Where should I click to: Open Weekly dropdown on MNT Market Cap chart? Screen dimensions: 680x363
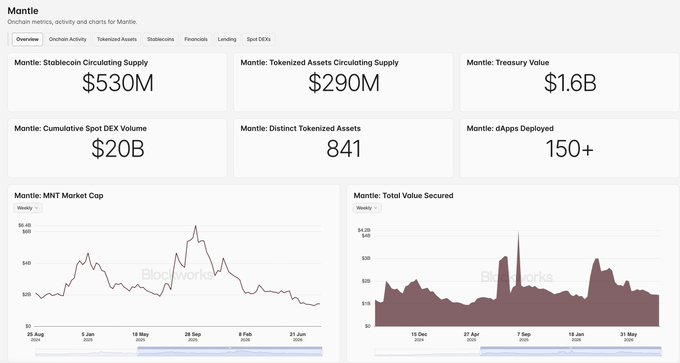pos(28,208)
